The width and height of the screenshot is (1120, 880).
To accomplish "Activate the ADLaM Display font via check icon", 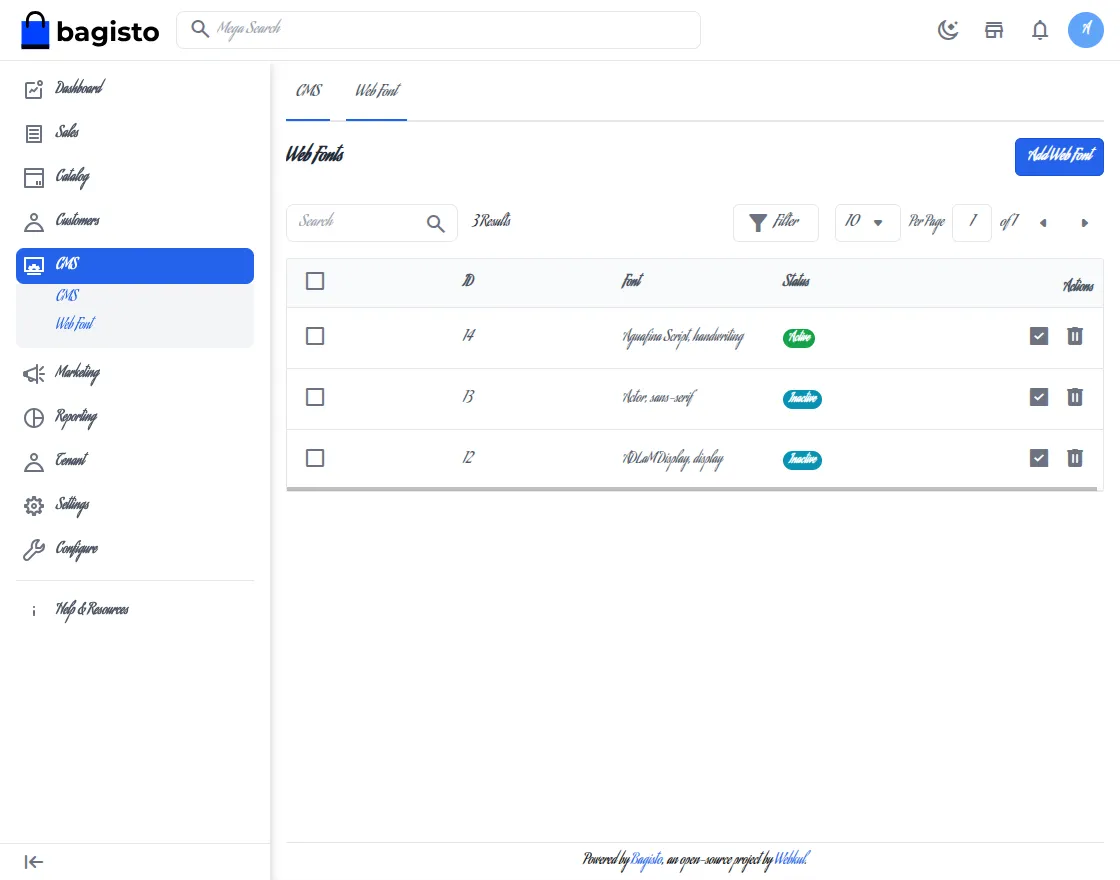I will [x=1039, y=458].
